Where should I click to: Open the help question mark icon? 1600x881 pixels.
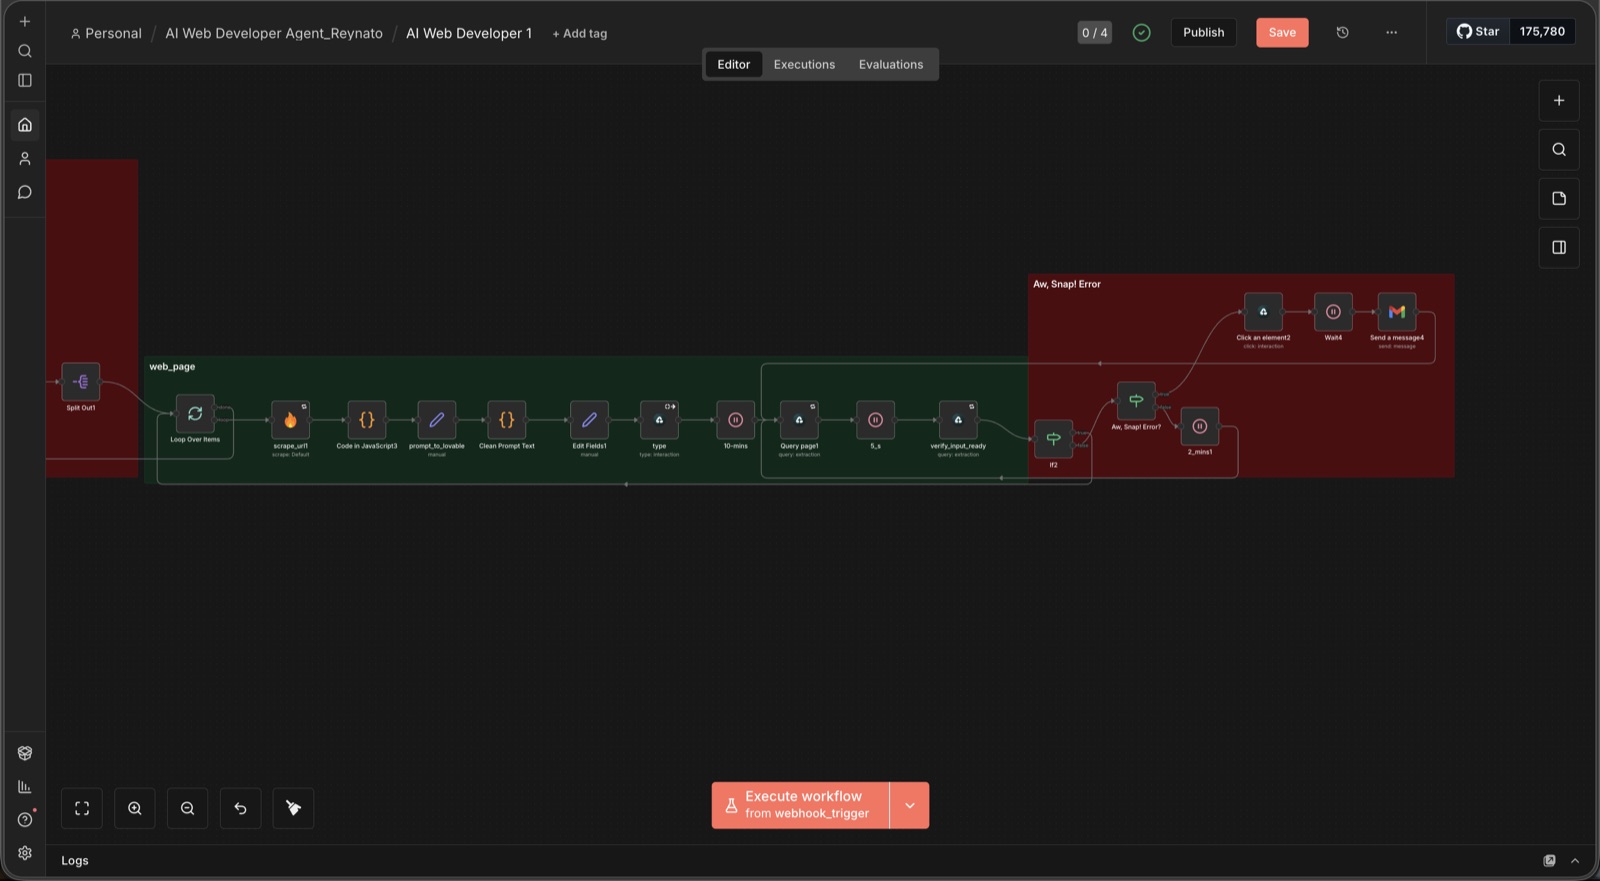click(x=25, y=820)
